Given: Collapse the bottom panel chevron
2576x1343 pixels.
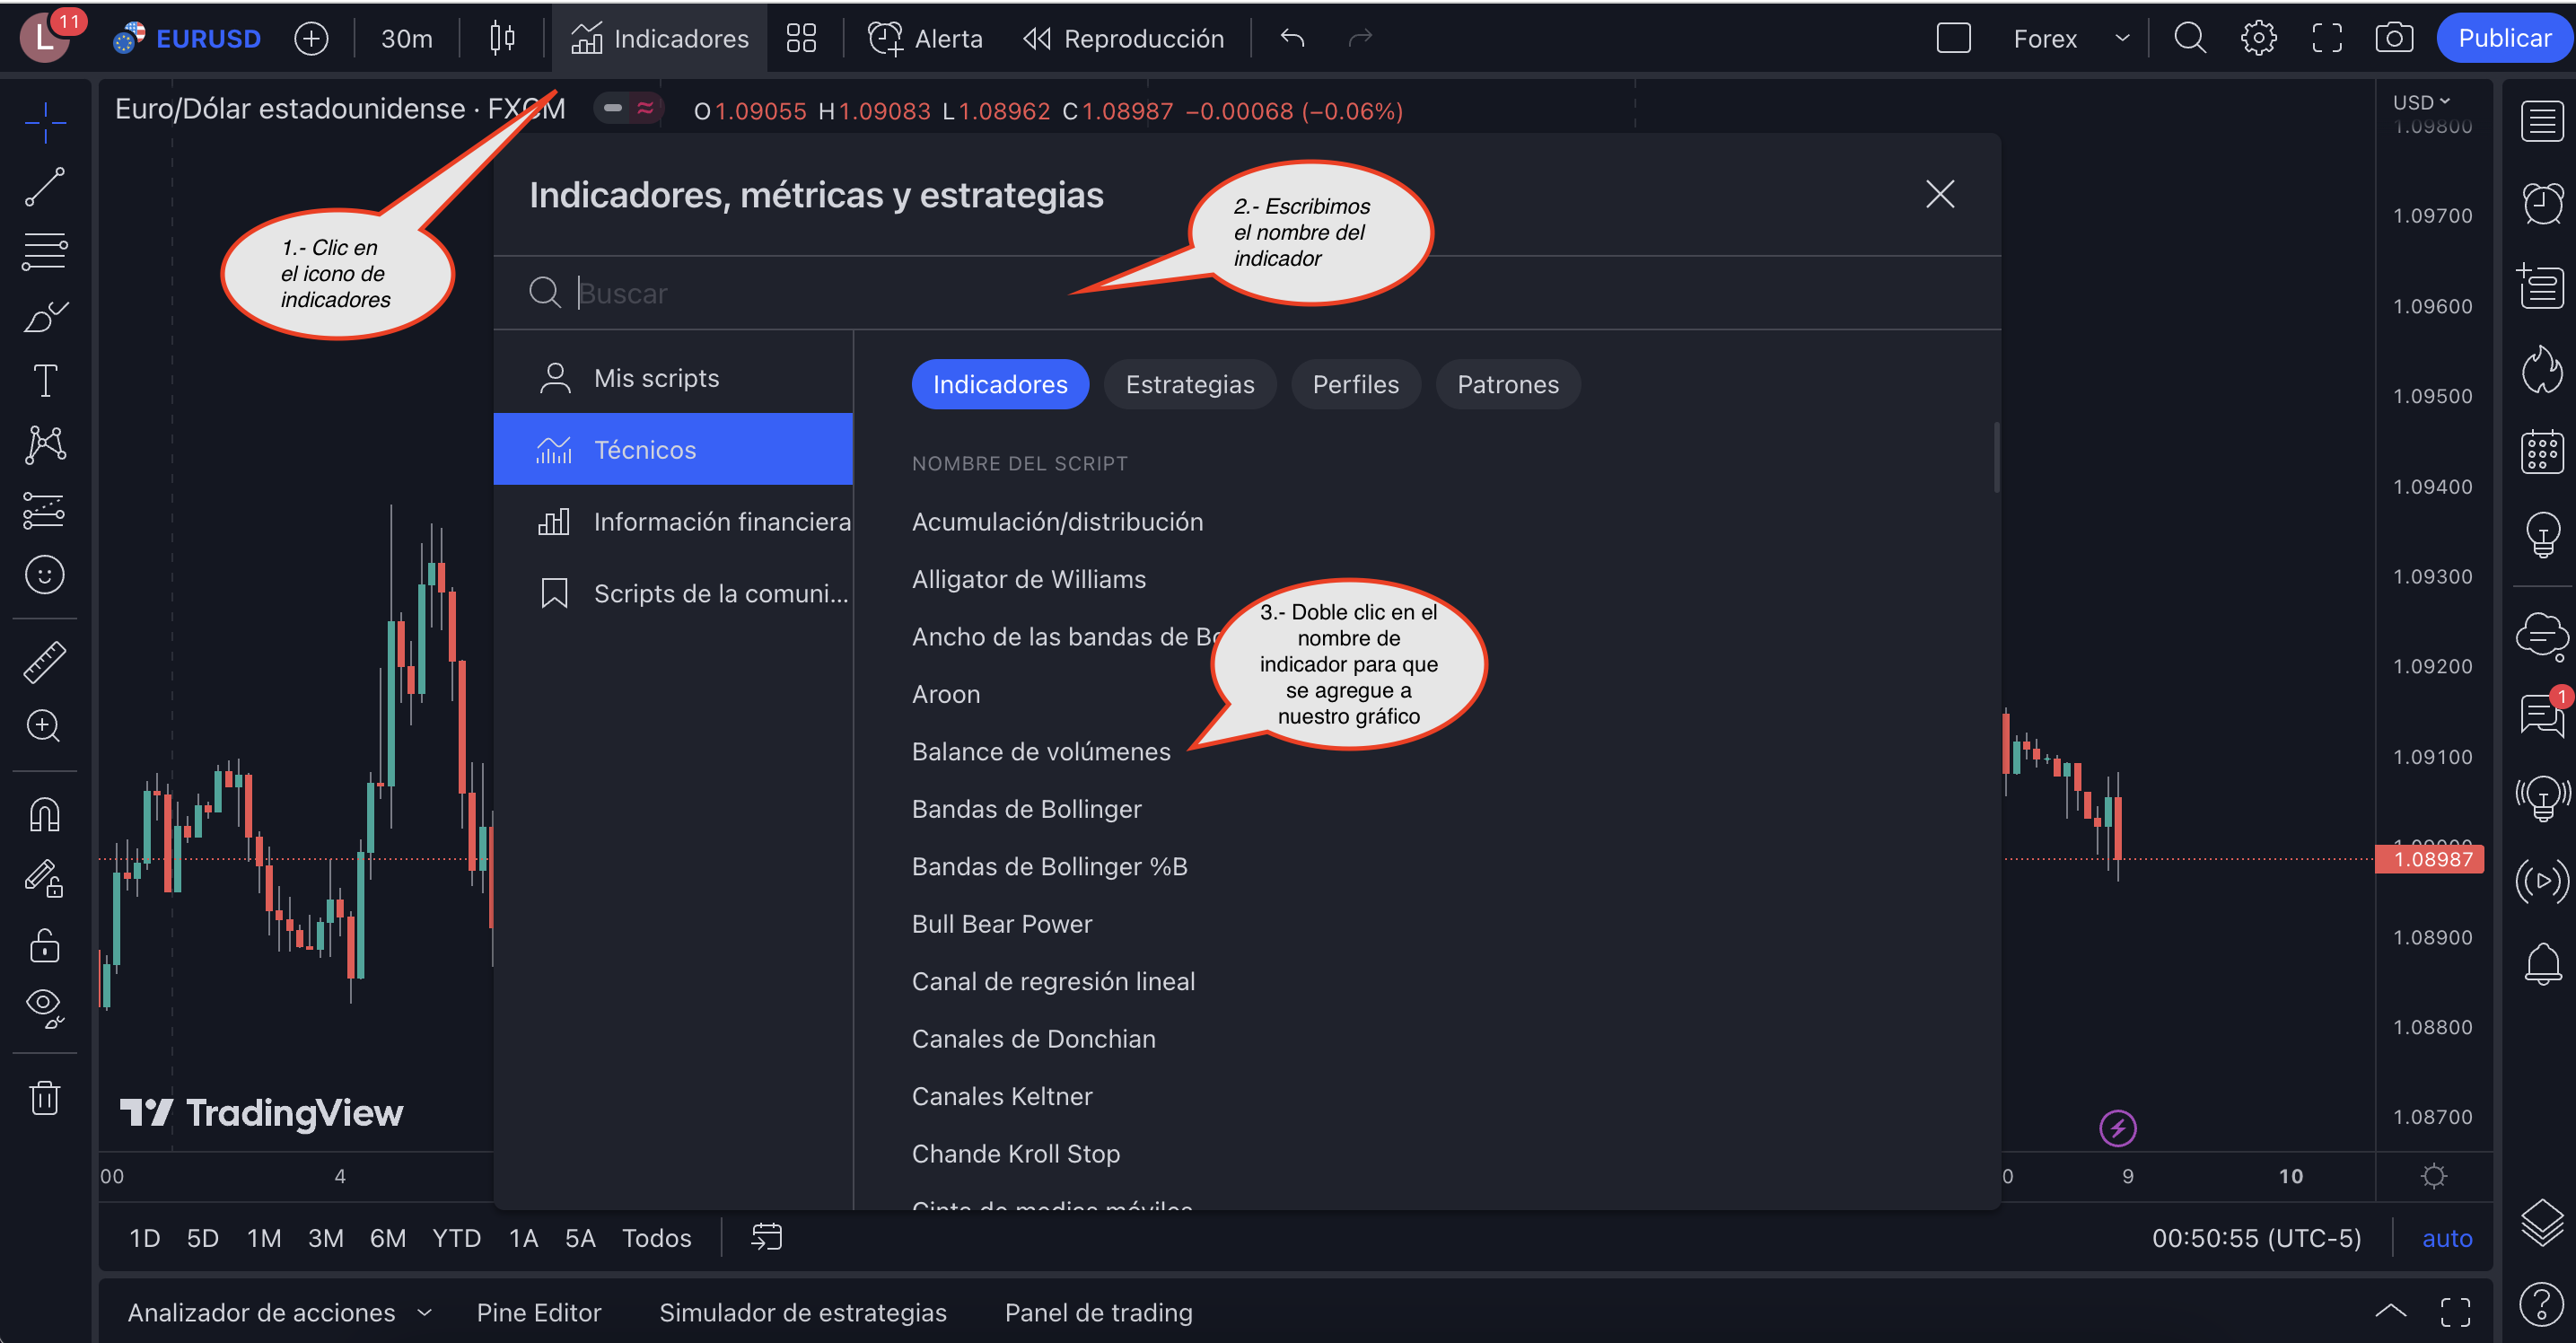Looking at the screenshot, I should (2391, 1311).
